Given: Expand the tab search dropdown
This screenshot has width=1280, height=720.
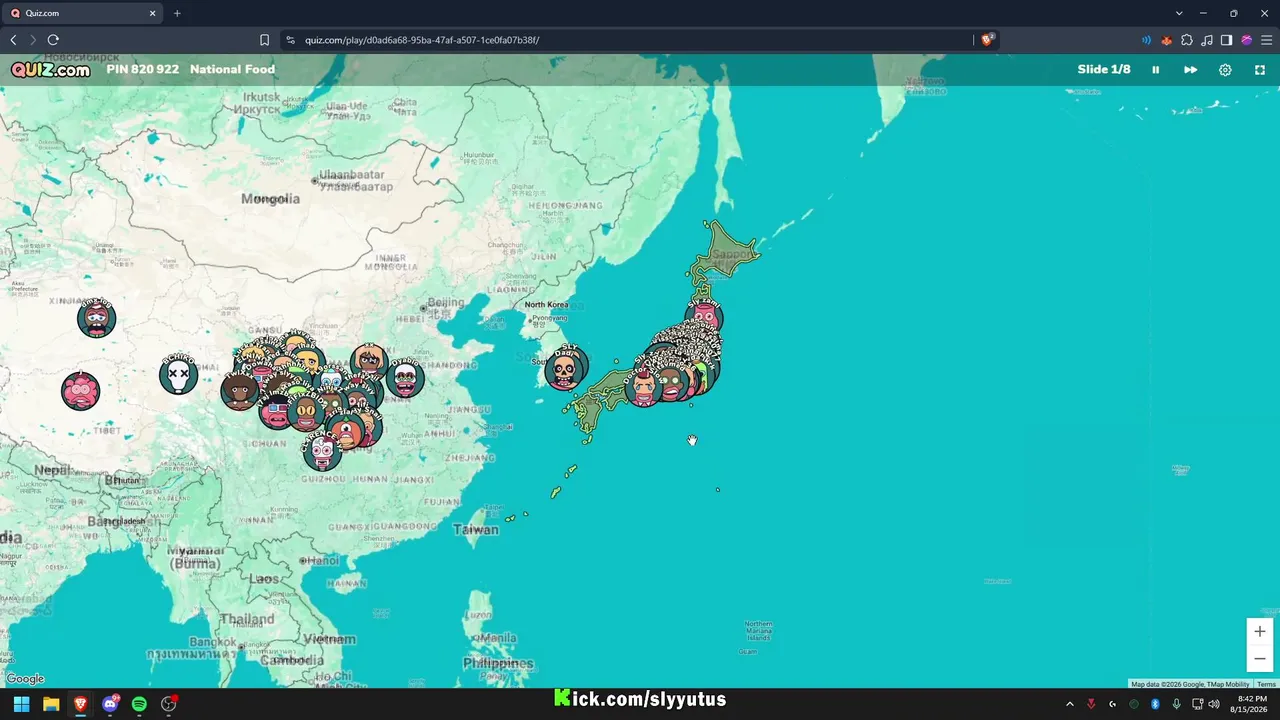Looking at the screenshot, I should pos(1179,13).
